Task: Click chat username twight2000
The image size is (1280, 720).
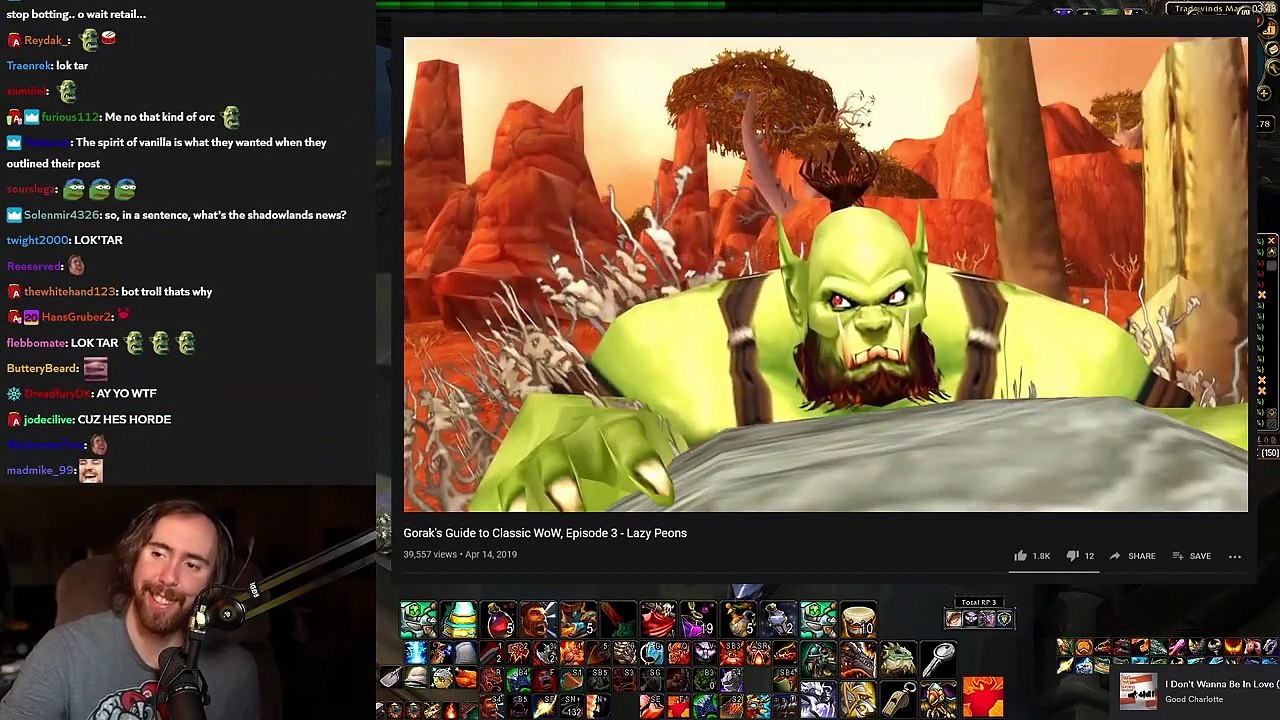Action: [x=37, y=240]
